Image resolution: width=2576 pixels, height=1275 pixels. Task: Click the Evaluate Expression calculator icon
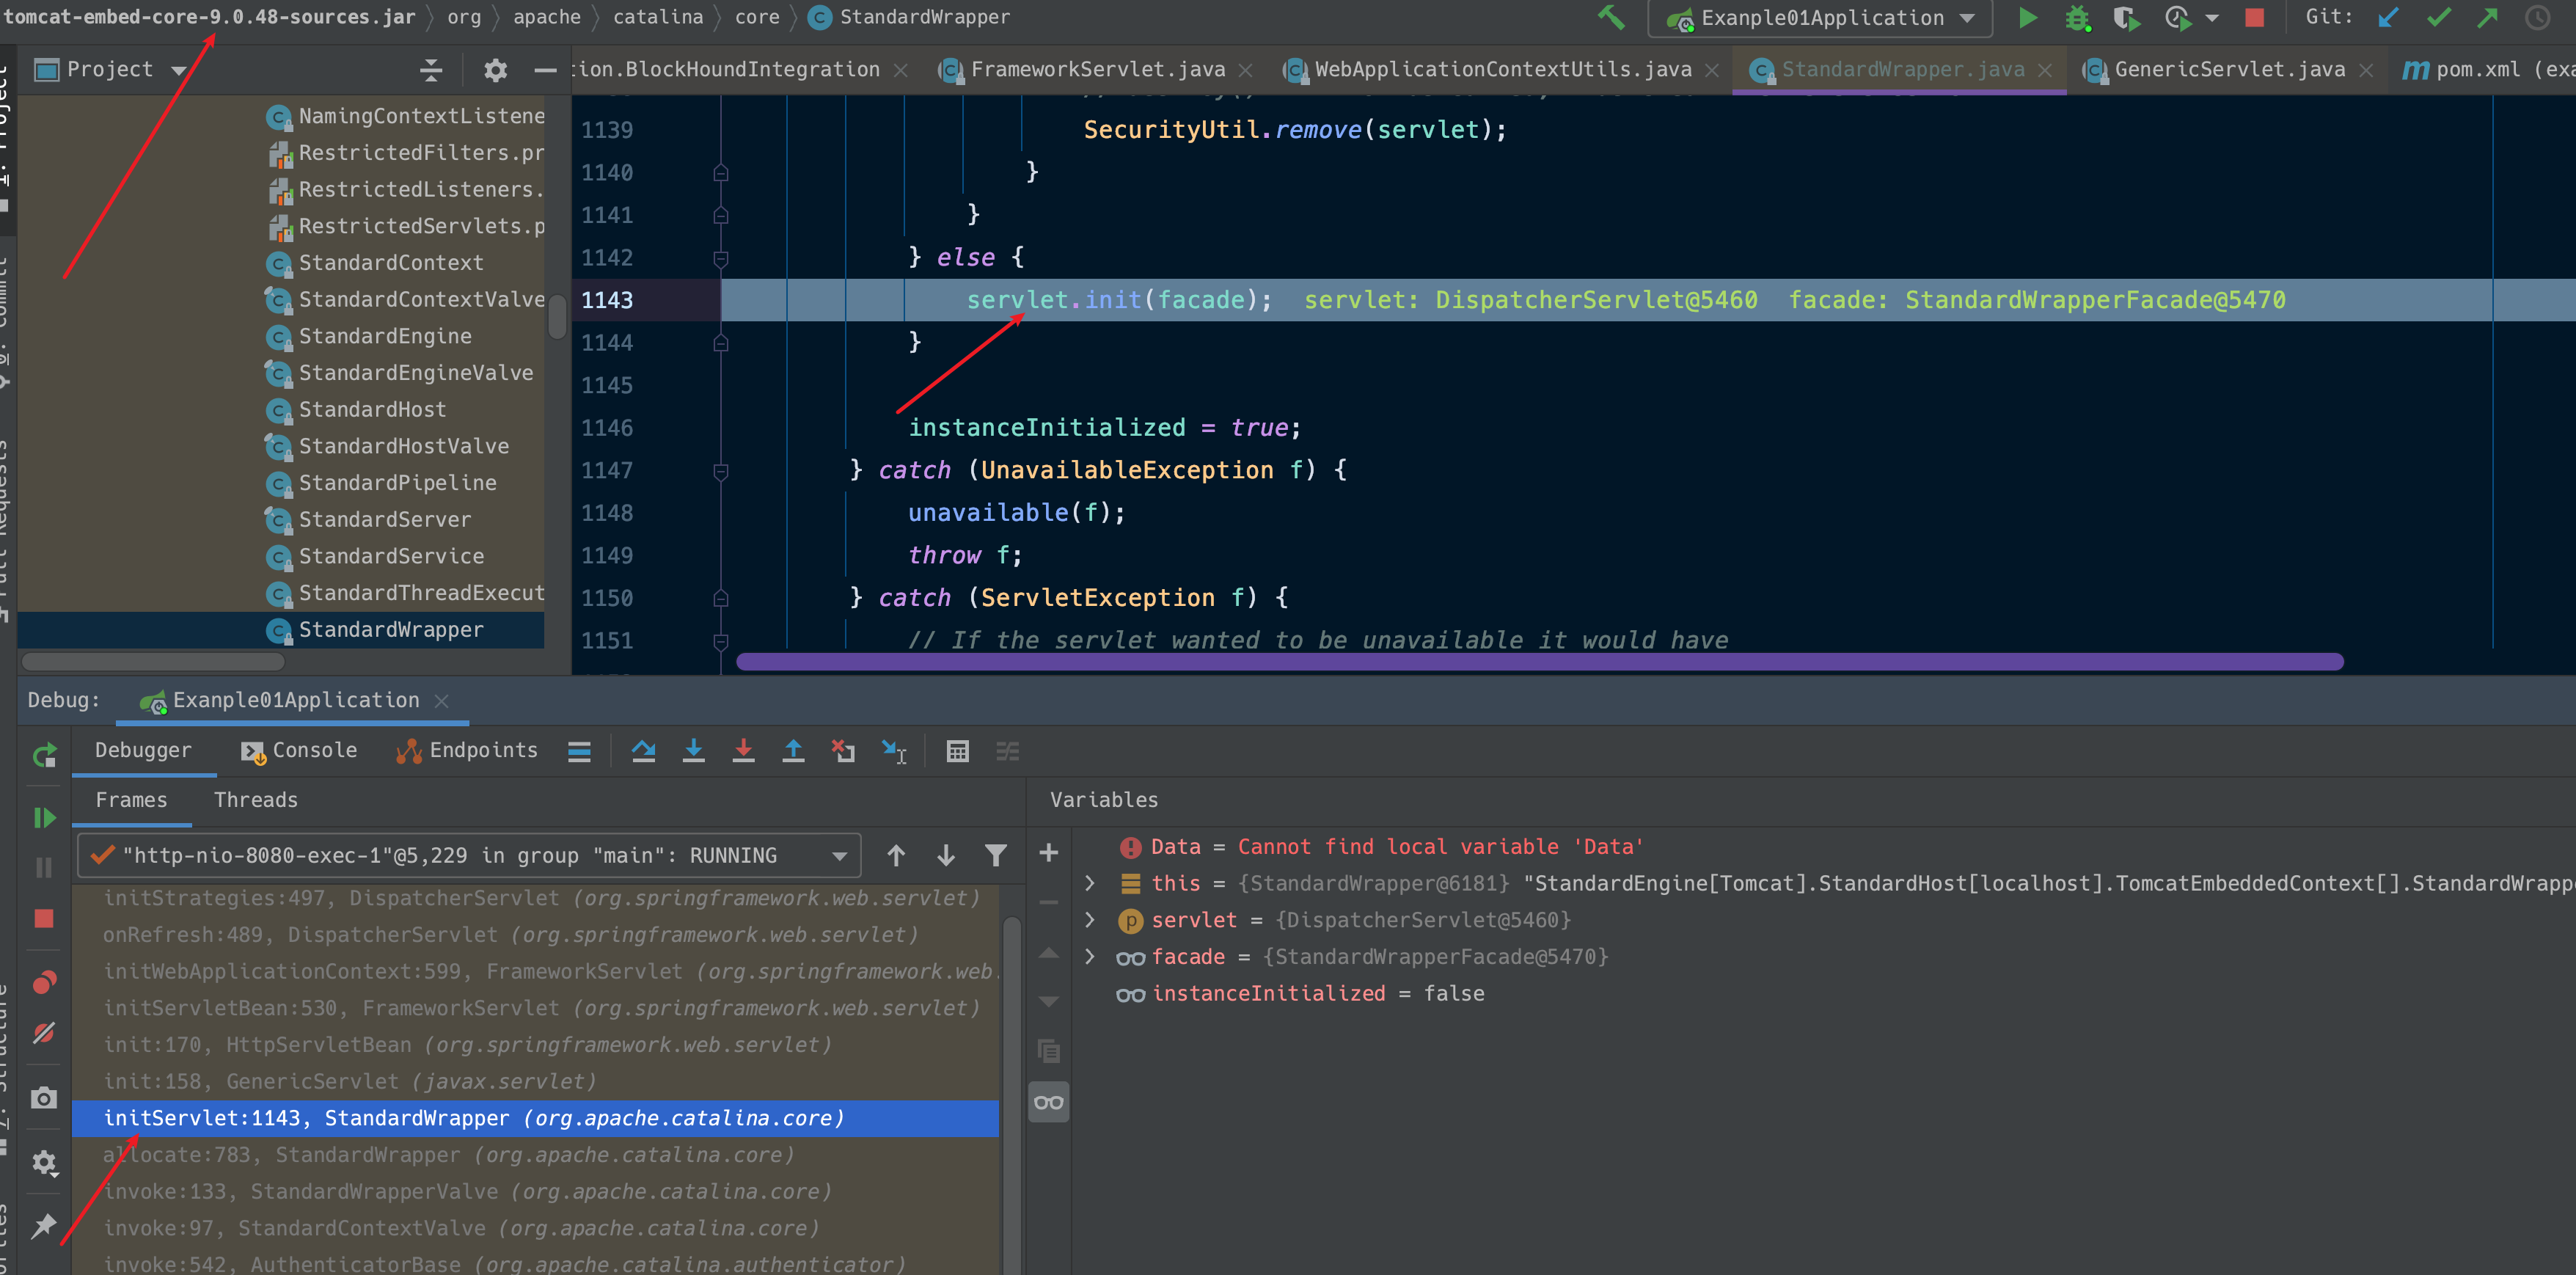957,751
